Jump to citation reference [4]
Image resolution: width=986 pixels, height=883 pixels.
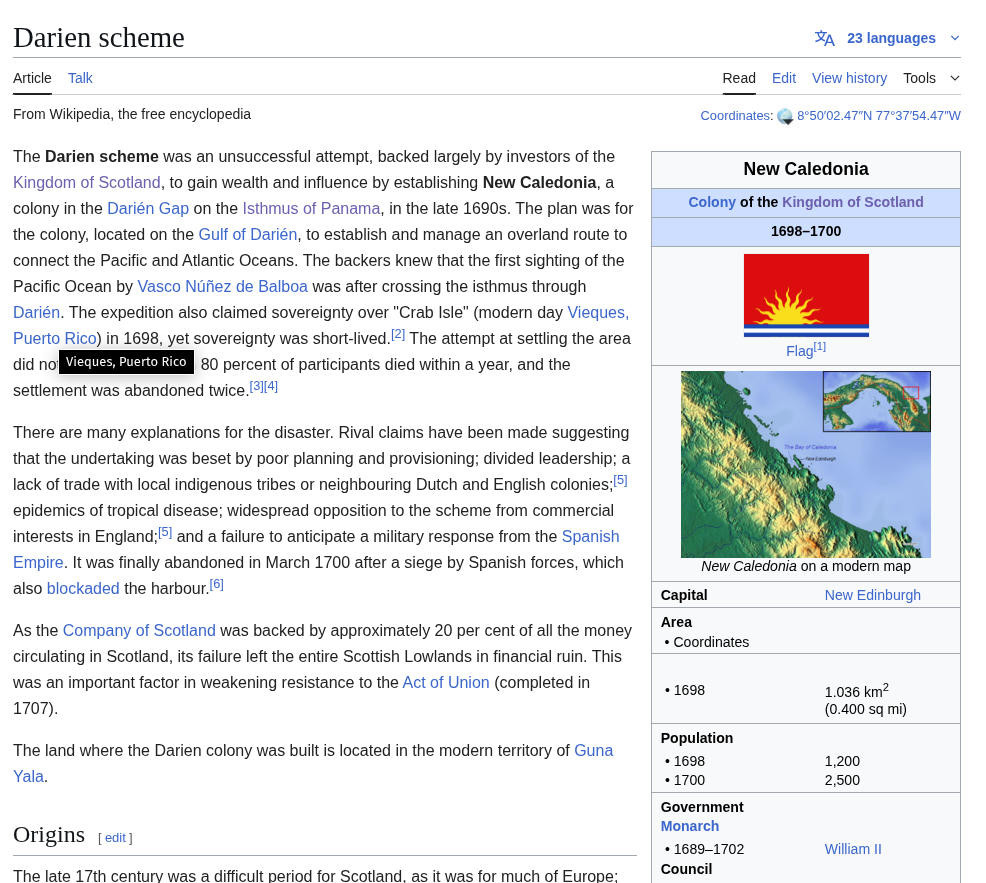point(271,386)
